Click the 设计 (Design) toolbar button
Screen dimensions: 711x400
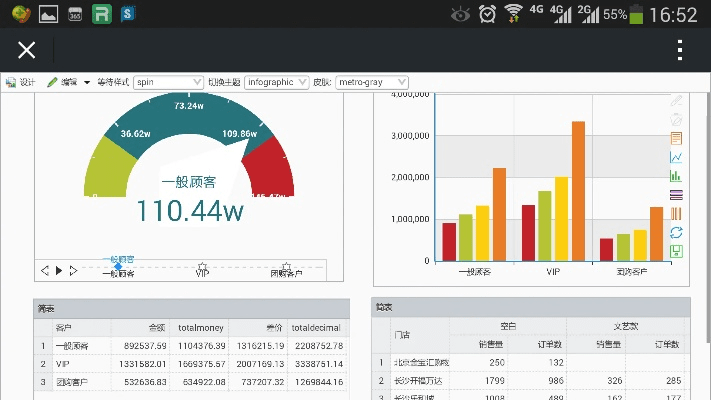[x=21, y=82]
